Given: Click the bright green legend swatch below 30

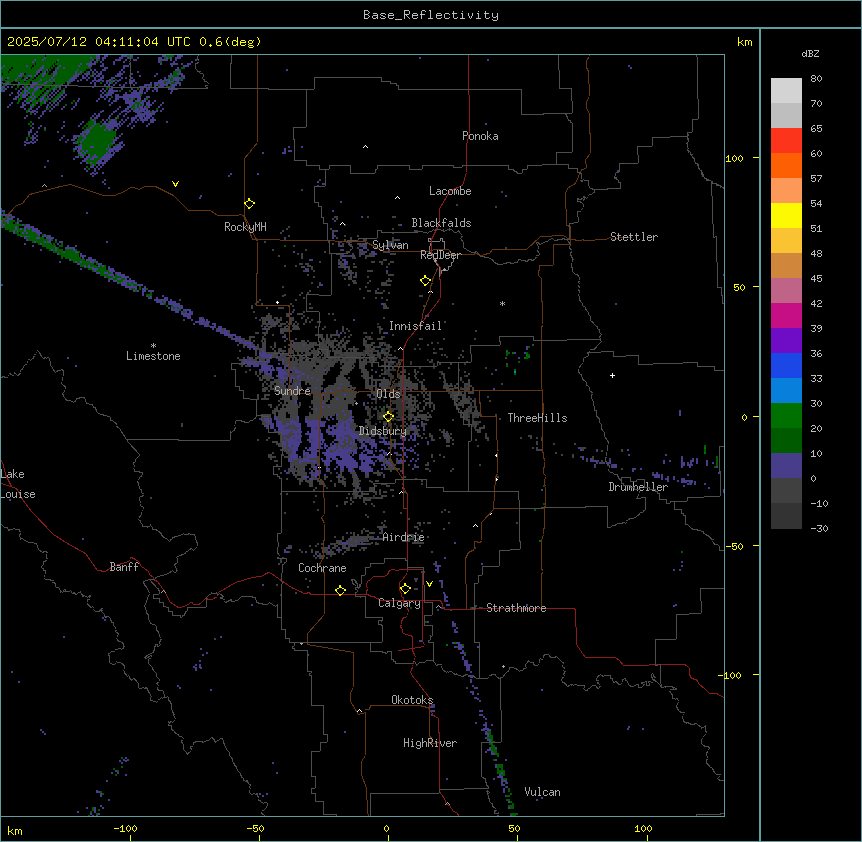Looking at the screenshot, I should [x=786, y=416].
